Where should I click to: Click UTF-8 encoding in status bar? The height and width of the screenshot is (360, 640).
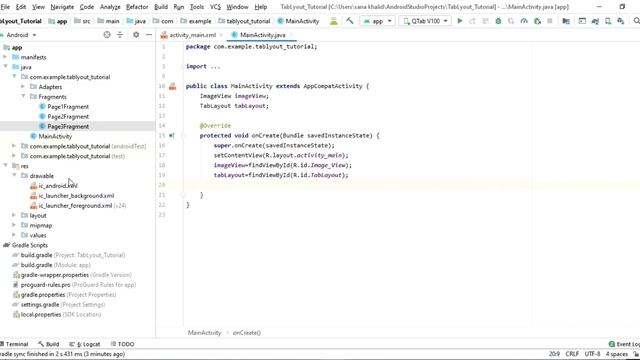592,354
